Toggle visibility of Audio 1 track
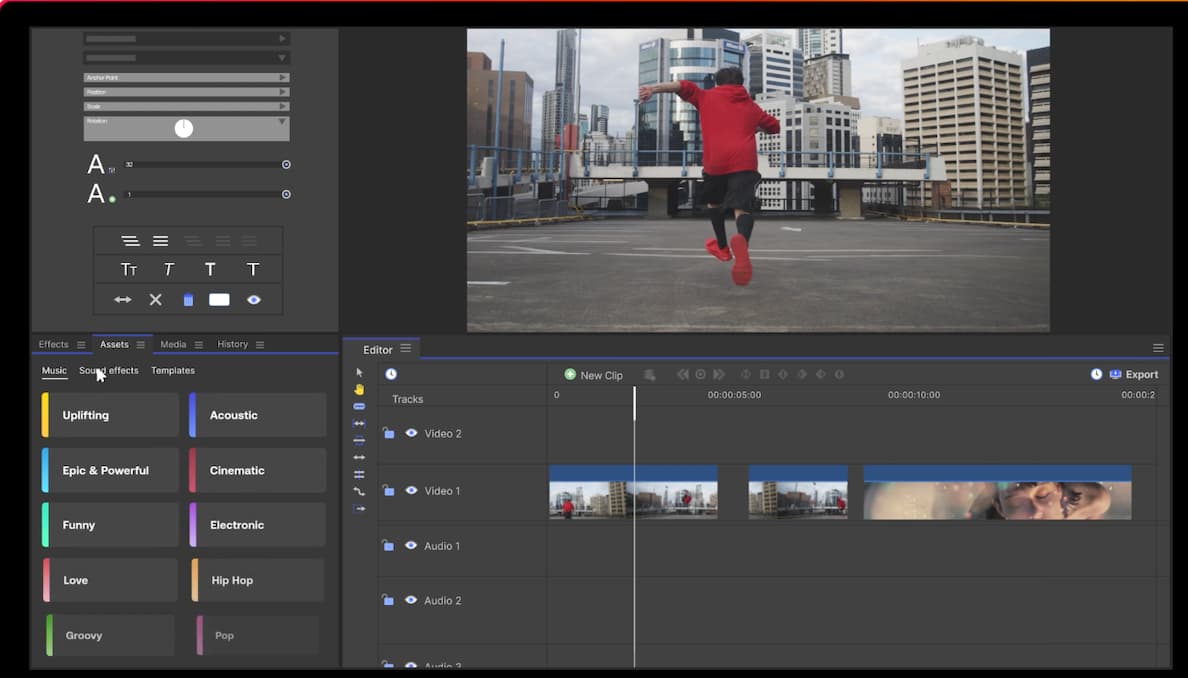1188x678 pixels. 410,546
